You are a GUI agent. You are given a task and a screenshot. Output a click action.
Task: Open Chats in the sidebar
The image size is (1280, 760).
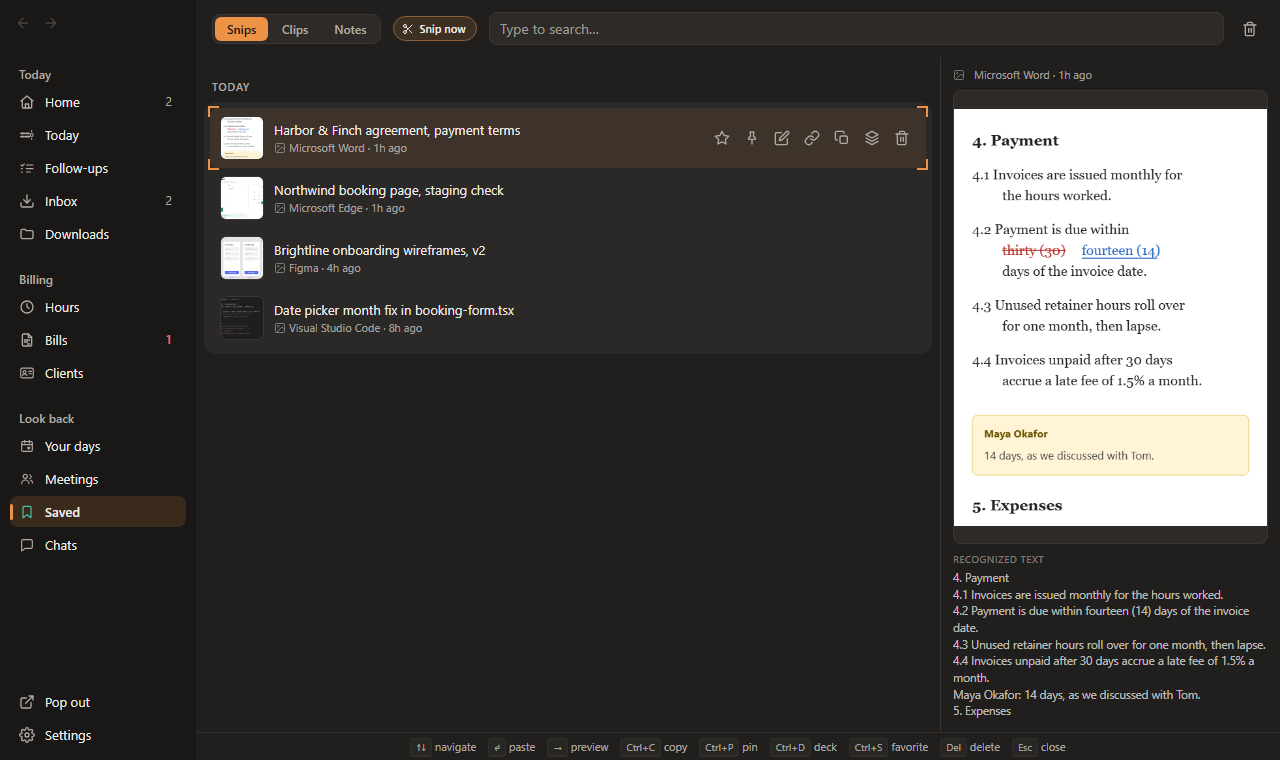click(x=98, y=545)
